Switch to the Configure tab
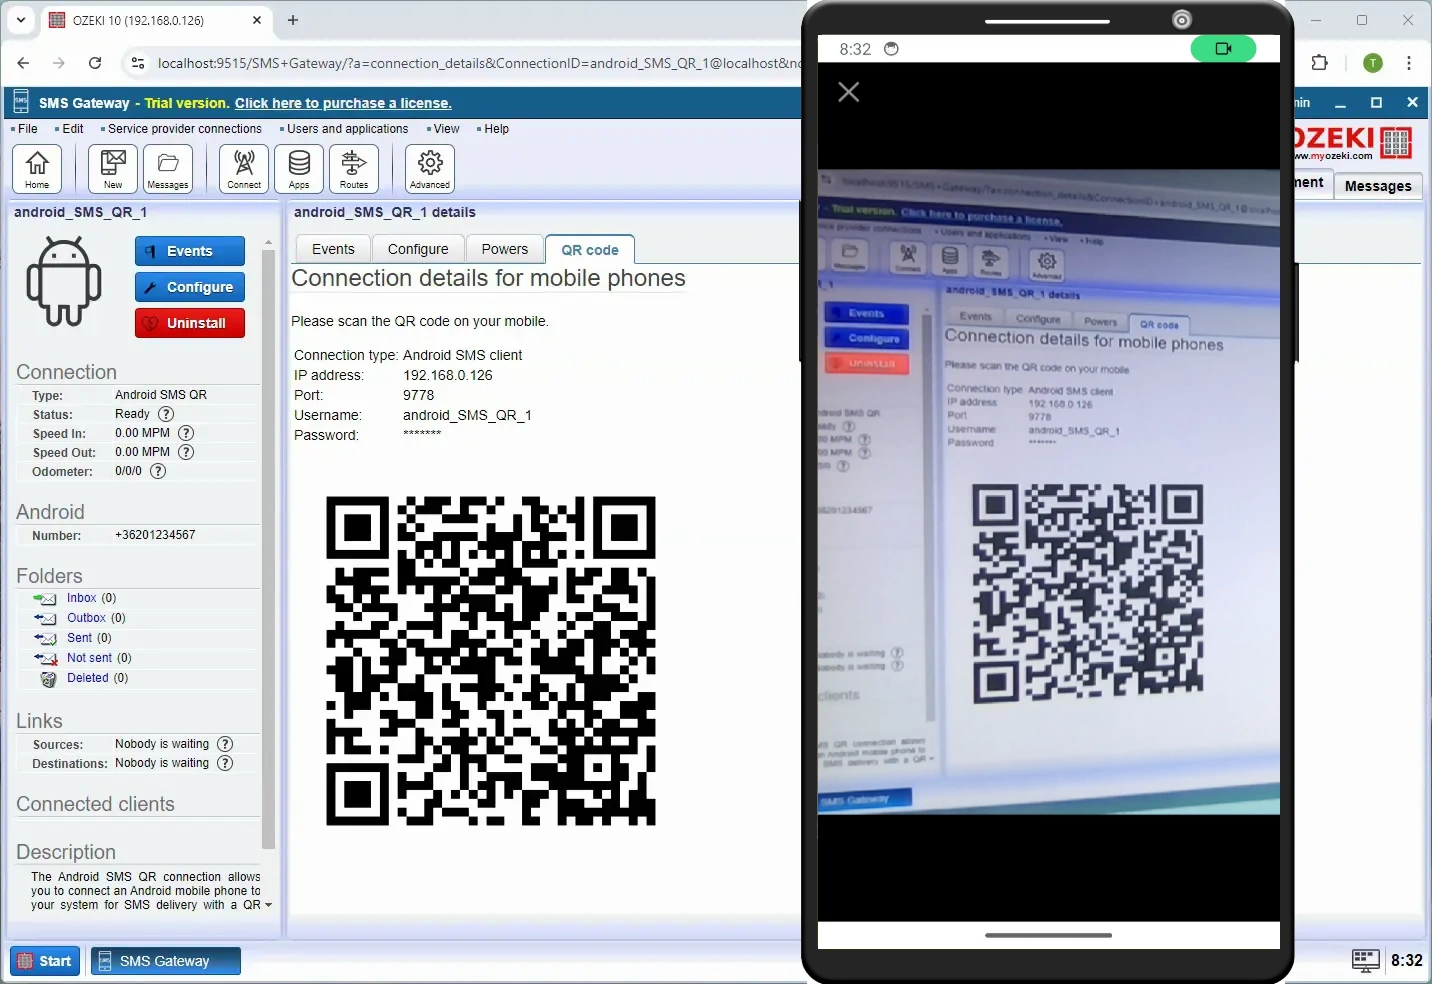Viewport: 1432px width, 984px height. (x=418, y=249)
